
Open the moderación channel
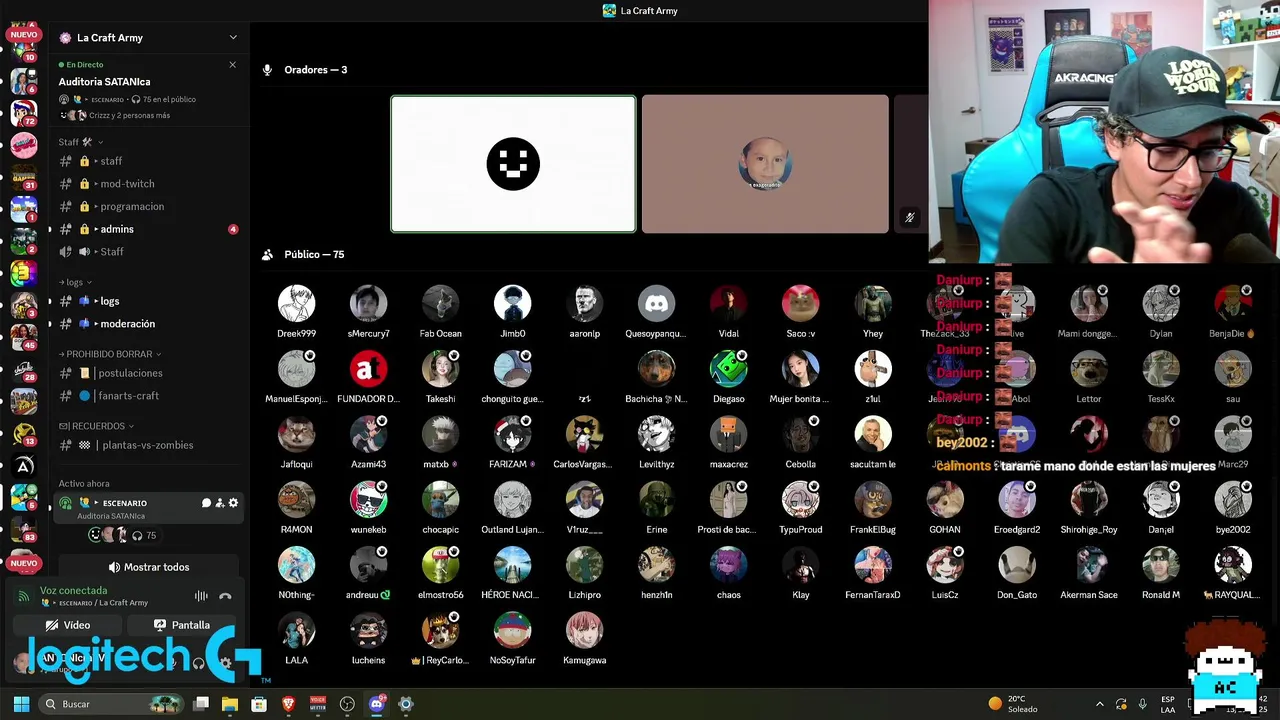(x=148, y=324)
